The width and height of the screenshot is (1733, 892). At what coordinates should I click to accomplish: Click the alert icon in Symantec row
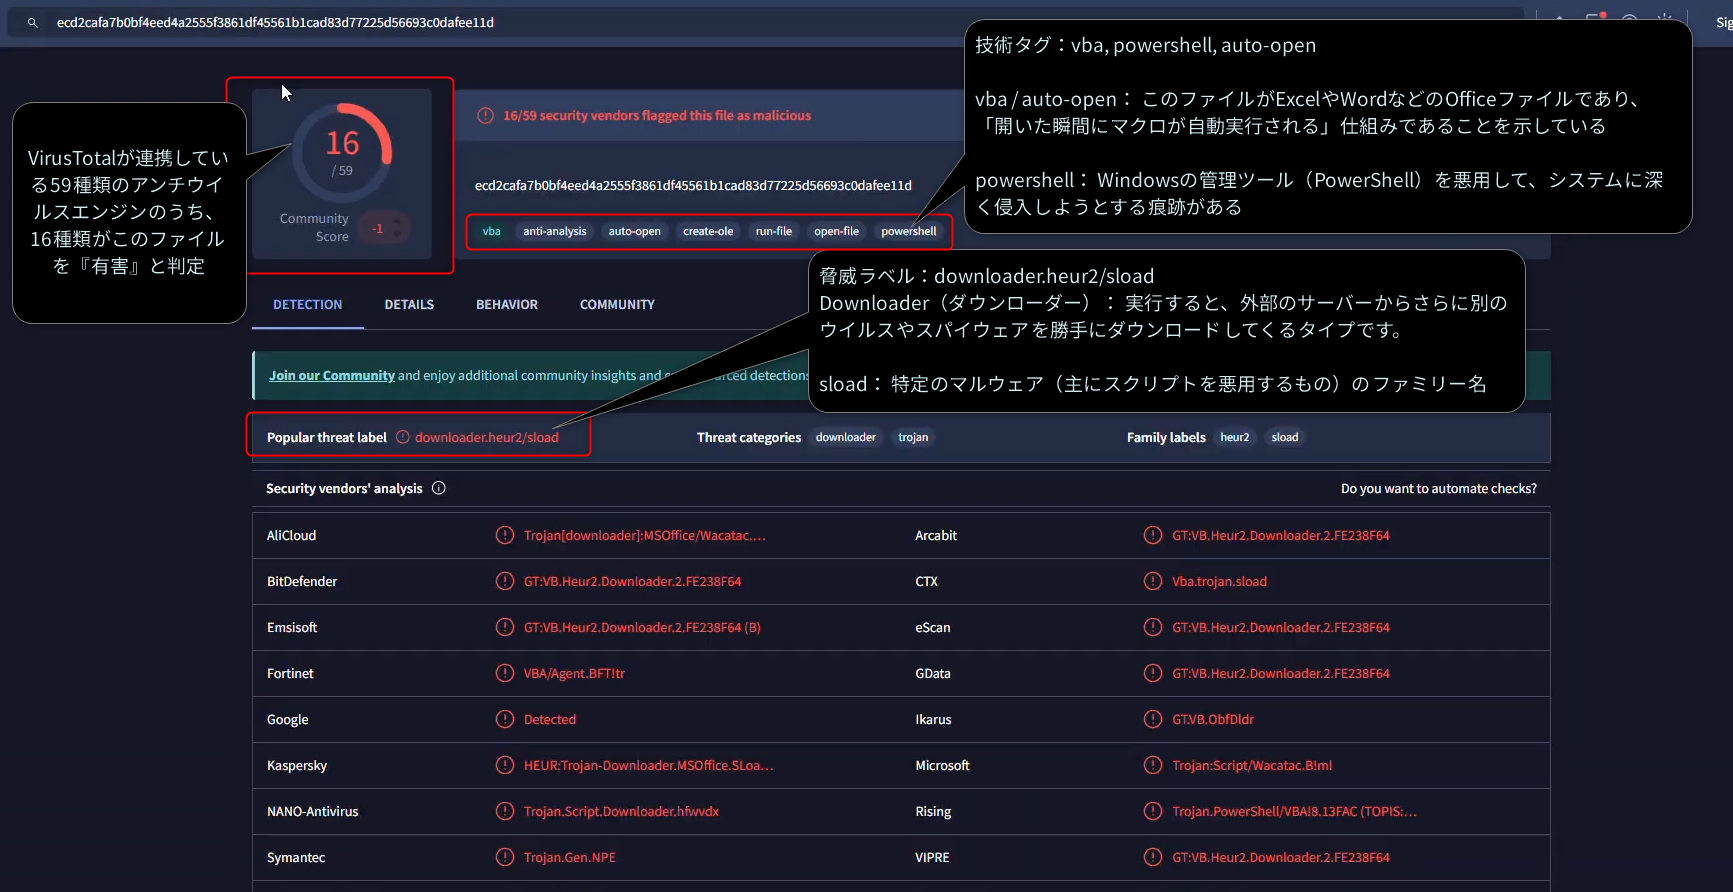tap(505, 857)
